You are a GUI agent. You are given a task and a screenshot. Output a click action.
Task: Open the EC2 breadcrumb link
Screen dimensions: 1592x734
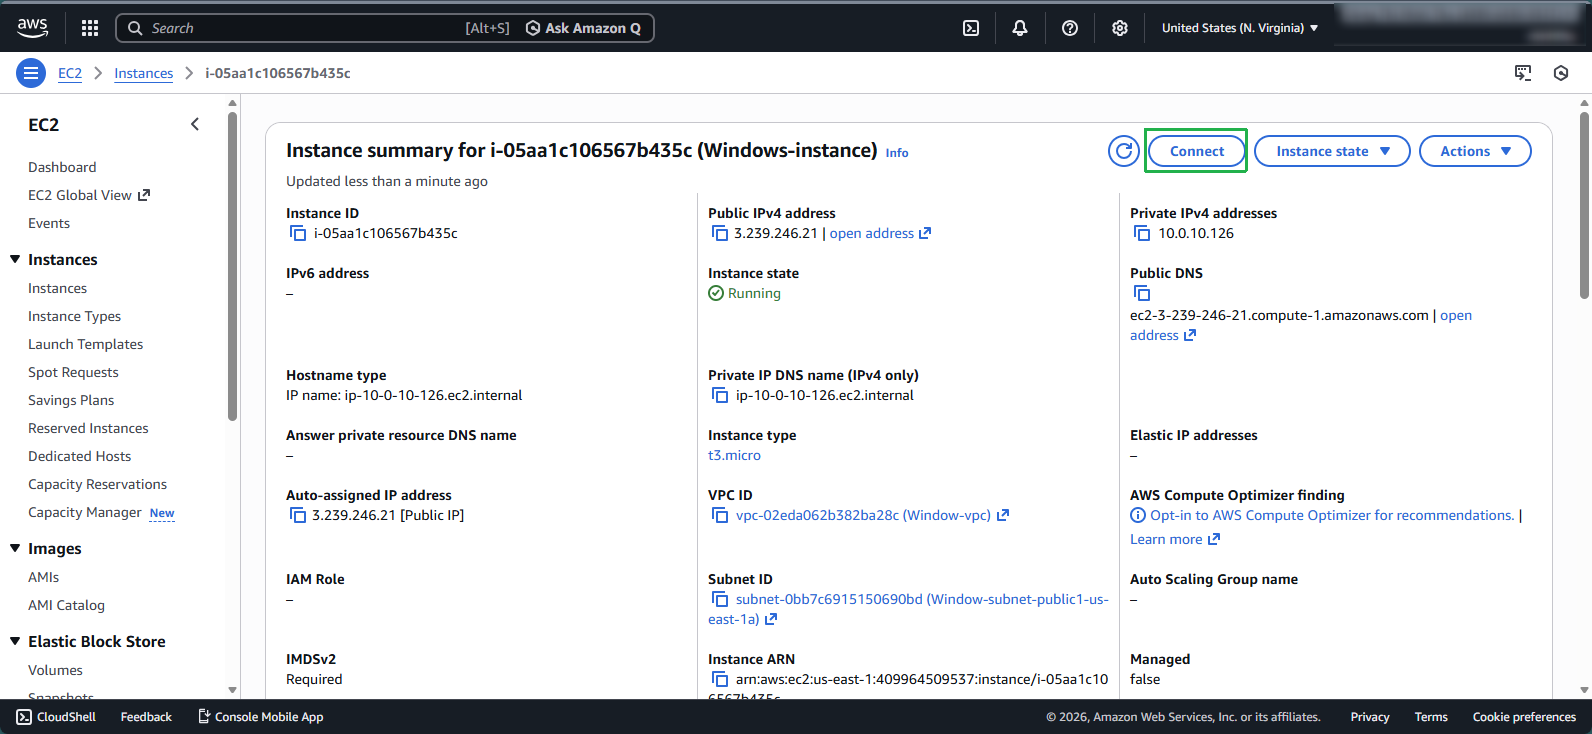70,73
